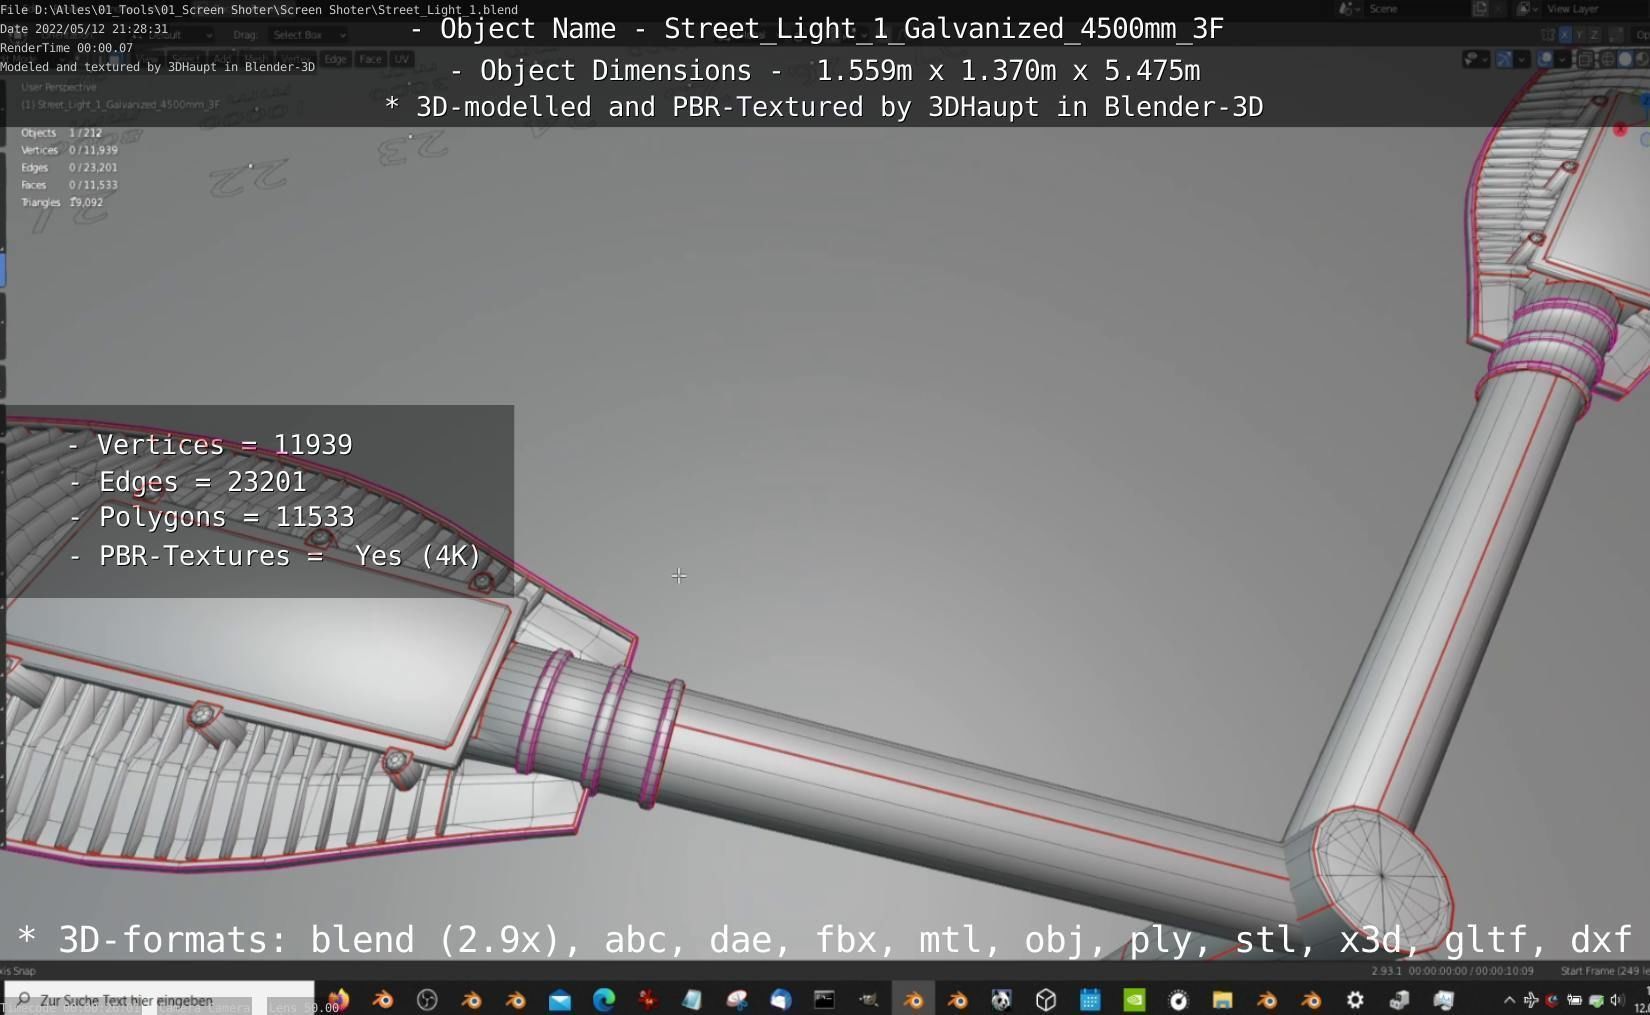Screen dimensions: 1650x1015
Task: Toggle viewport gizmos button
Action: [1504, 59]
